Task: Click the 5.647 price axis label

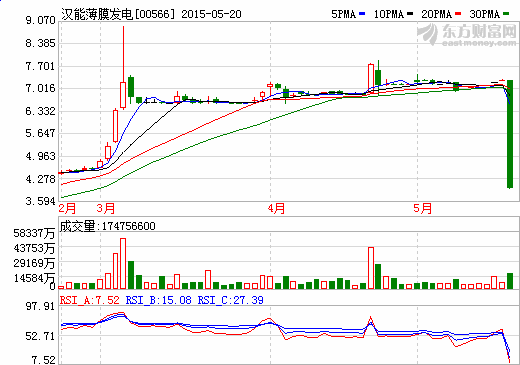Action: coord(40,133)
